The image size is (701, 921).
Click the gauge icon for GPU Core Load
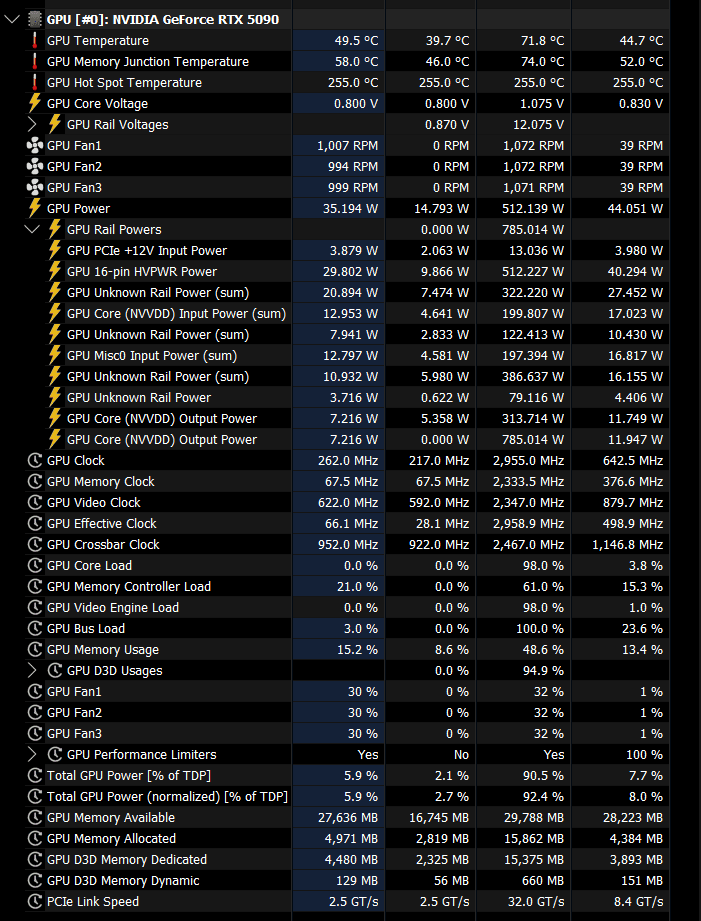(x=35, y=566)
